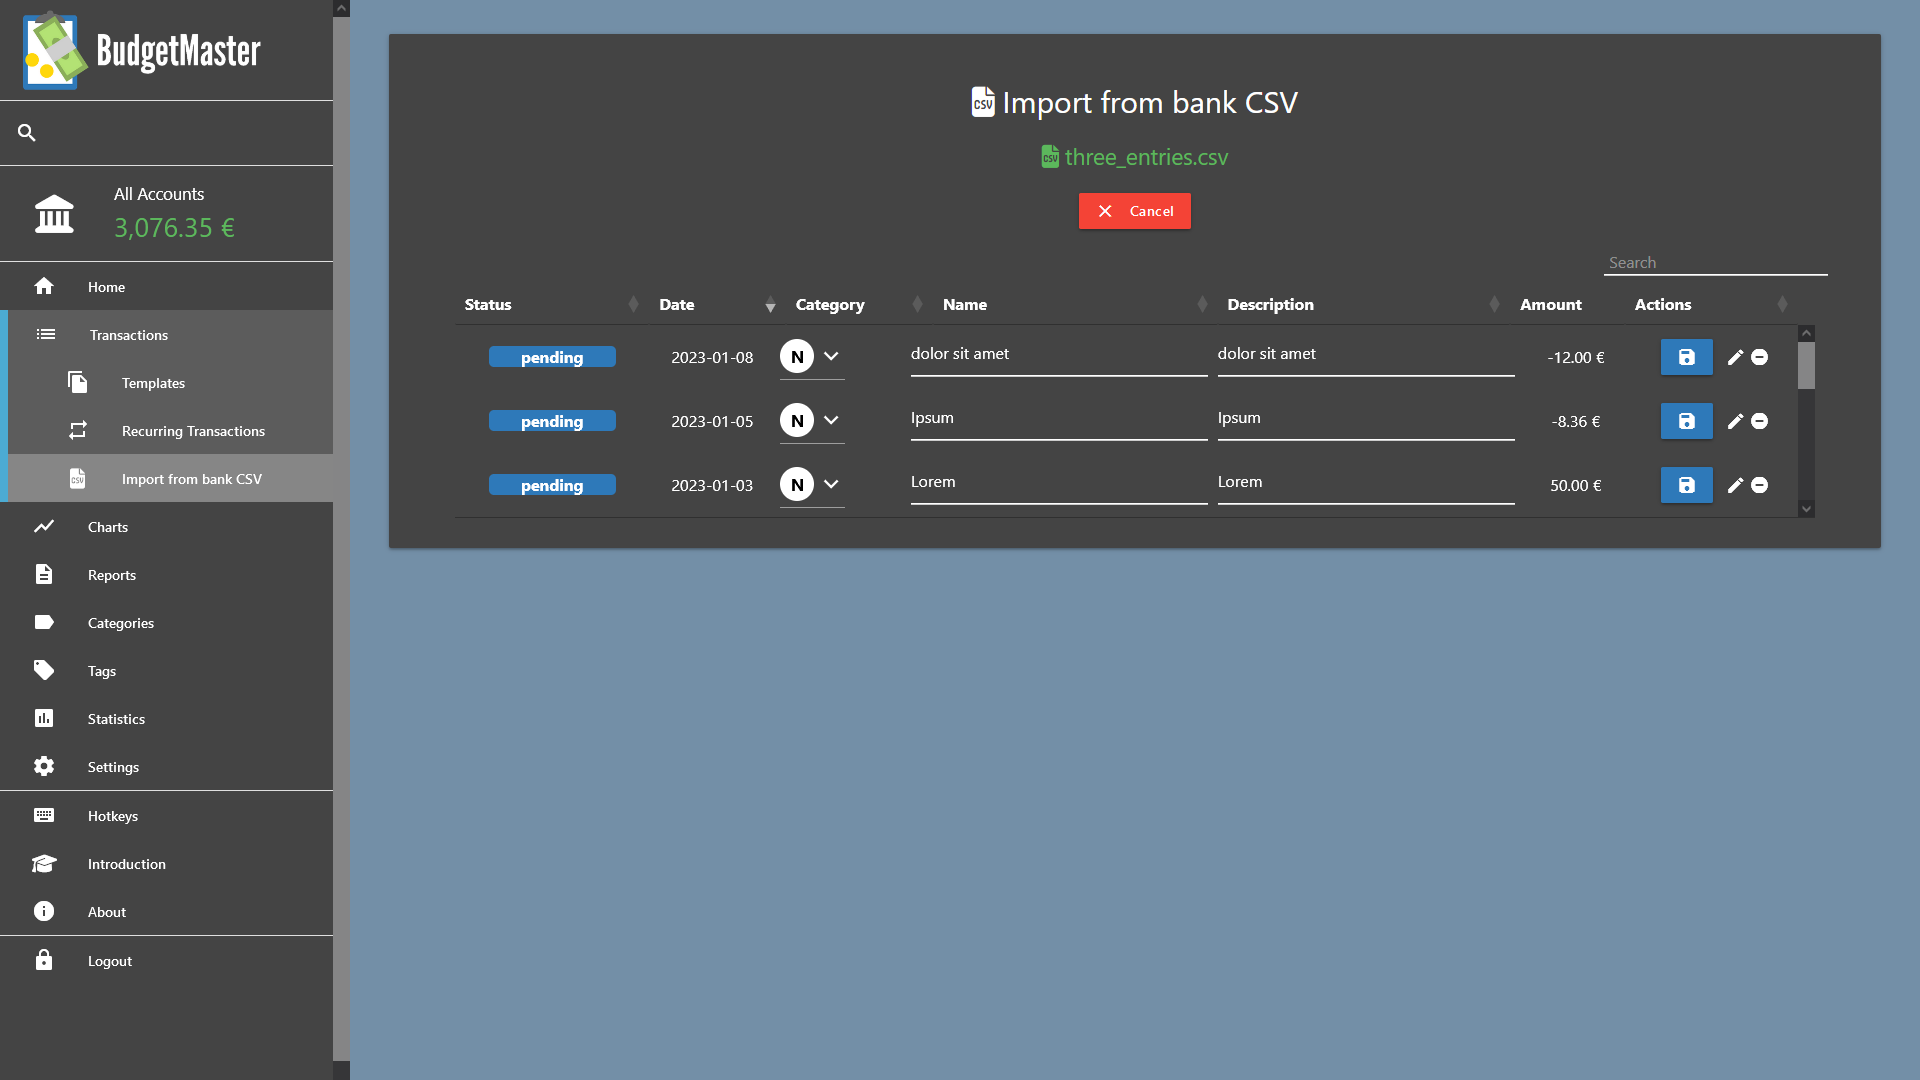Click the Charts line graph icon
The image size is (1920, 1080).
(44, 526)
